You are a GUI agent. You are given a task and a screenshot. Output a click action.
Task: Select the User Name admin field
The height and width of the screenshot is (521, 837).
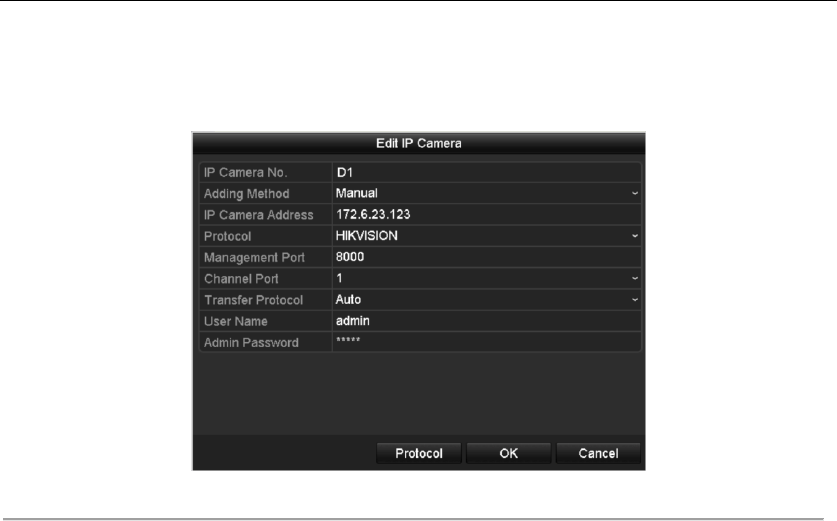486,321
